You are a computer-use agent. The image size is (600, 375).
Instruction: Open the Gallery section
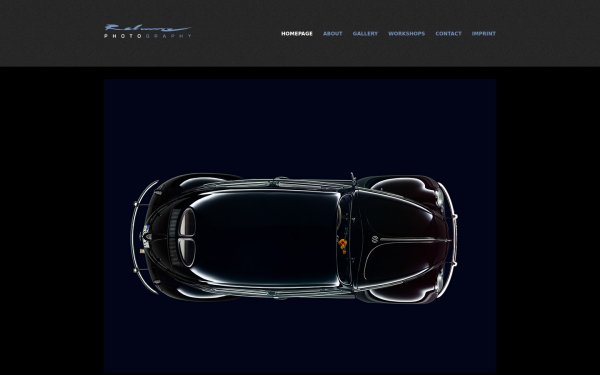tap(365, 34)
